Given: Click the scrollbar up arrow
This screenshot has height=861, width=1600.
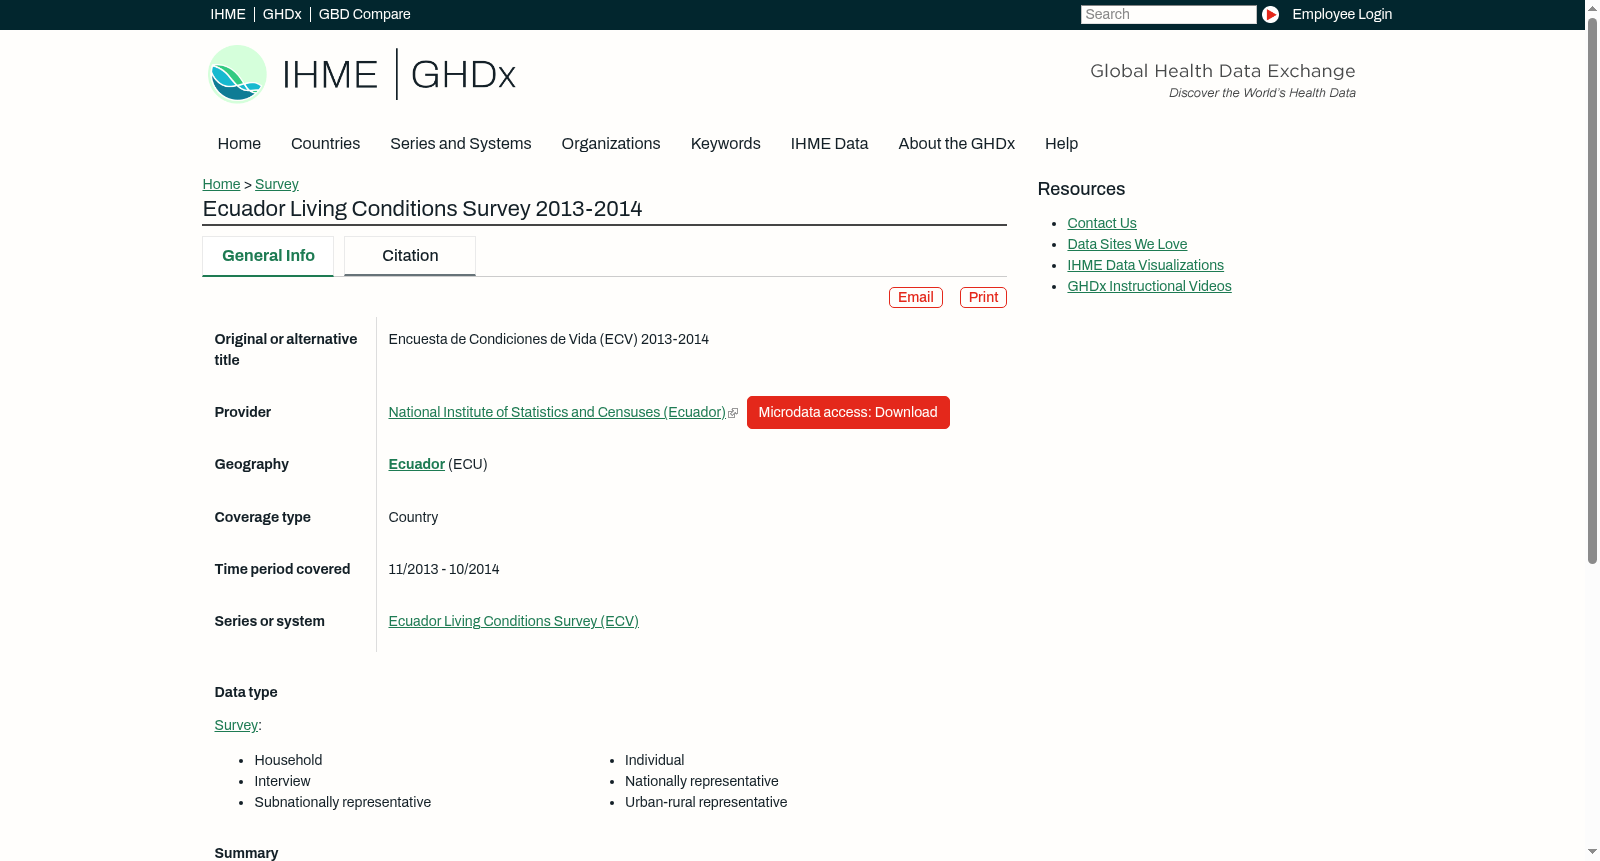Looking at the screenshot, I should click(1592, 7).
